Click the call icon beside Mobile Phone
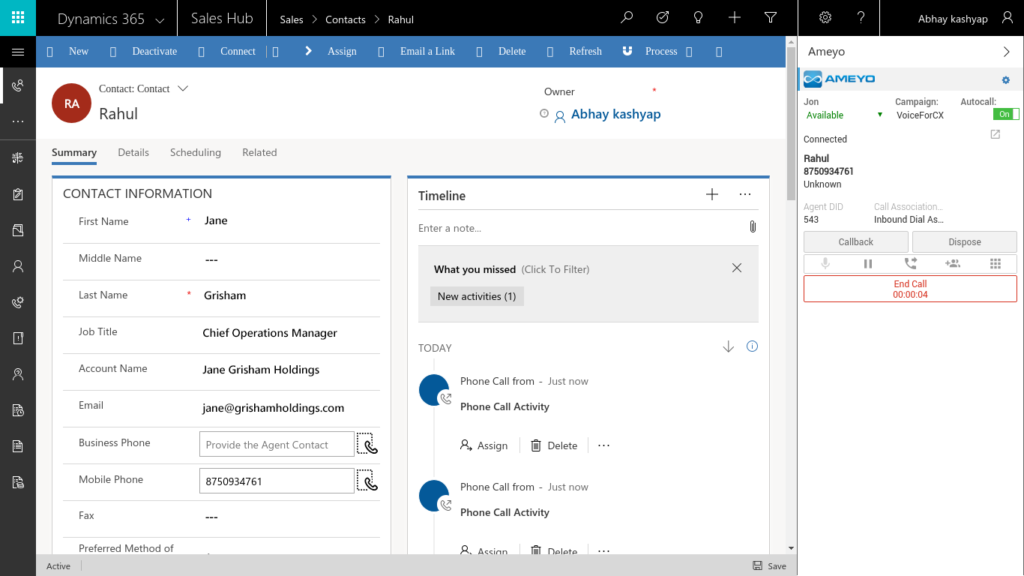The width and height of the screenshot is (1024, 576). click(x=367, y=481)
